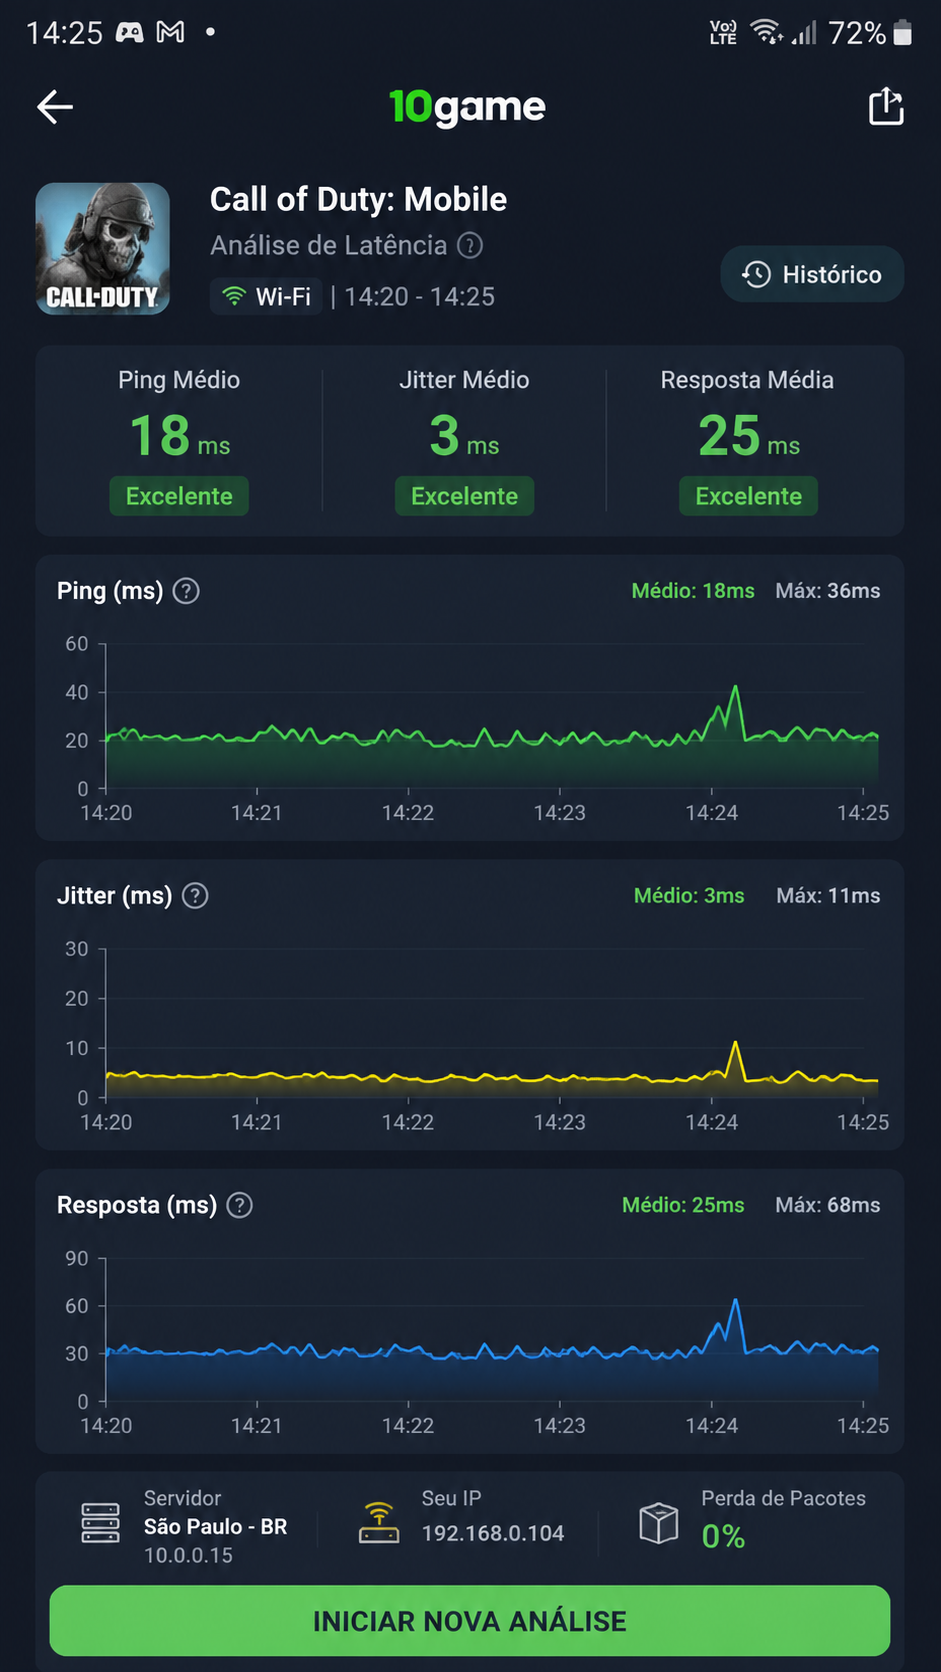Tap the Excelente badge under Jitter Médio
This screenshot has height=1672, width=941.
pyautogui.click(x=464, y=496)
